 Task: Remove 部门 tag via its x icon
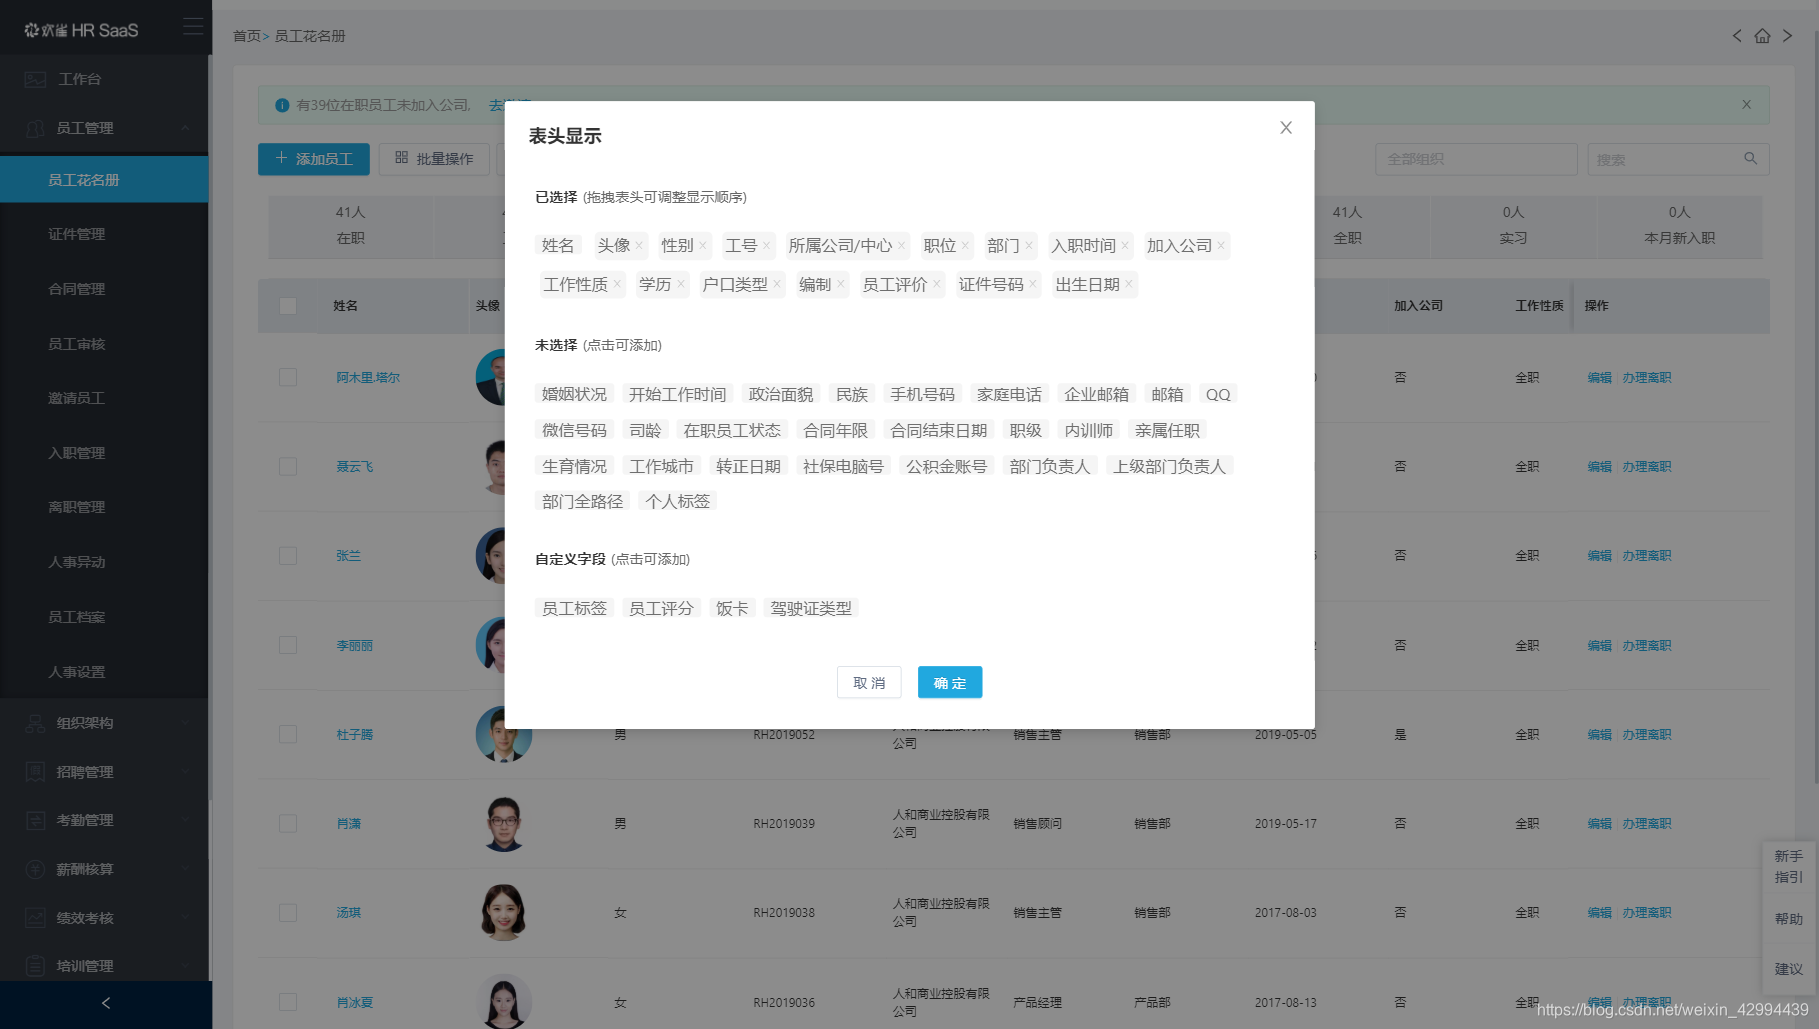click(1029, 246)
